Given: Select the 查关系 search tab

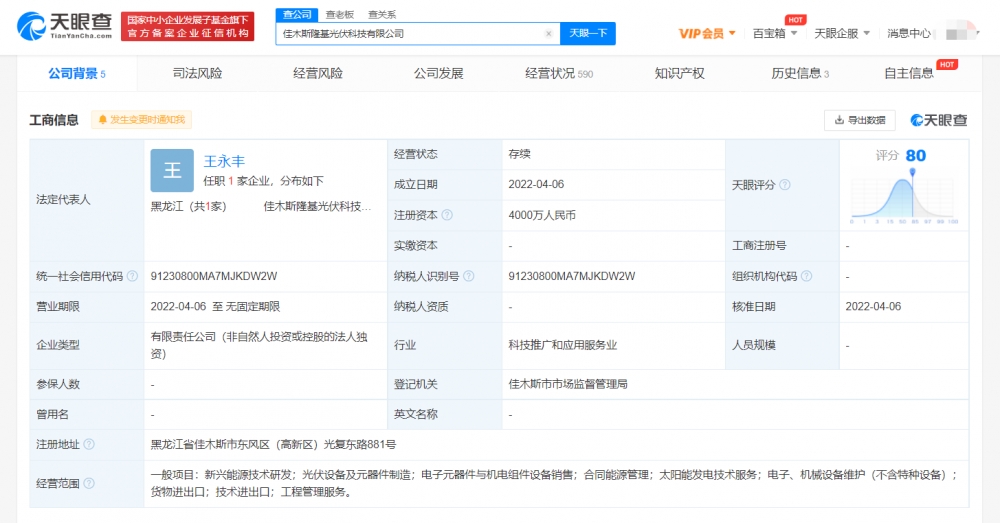Looking at the screenshot, I should point(381,14).
